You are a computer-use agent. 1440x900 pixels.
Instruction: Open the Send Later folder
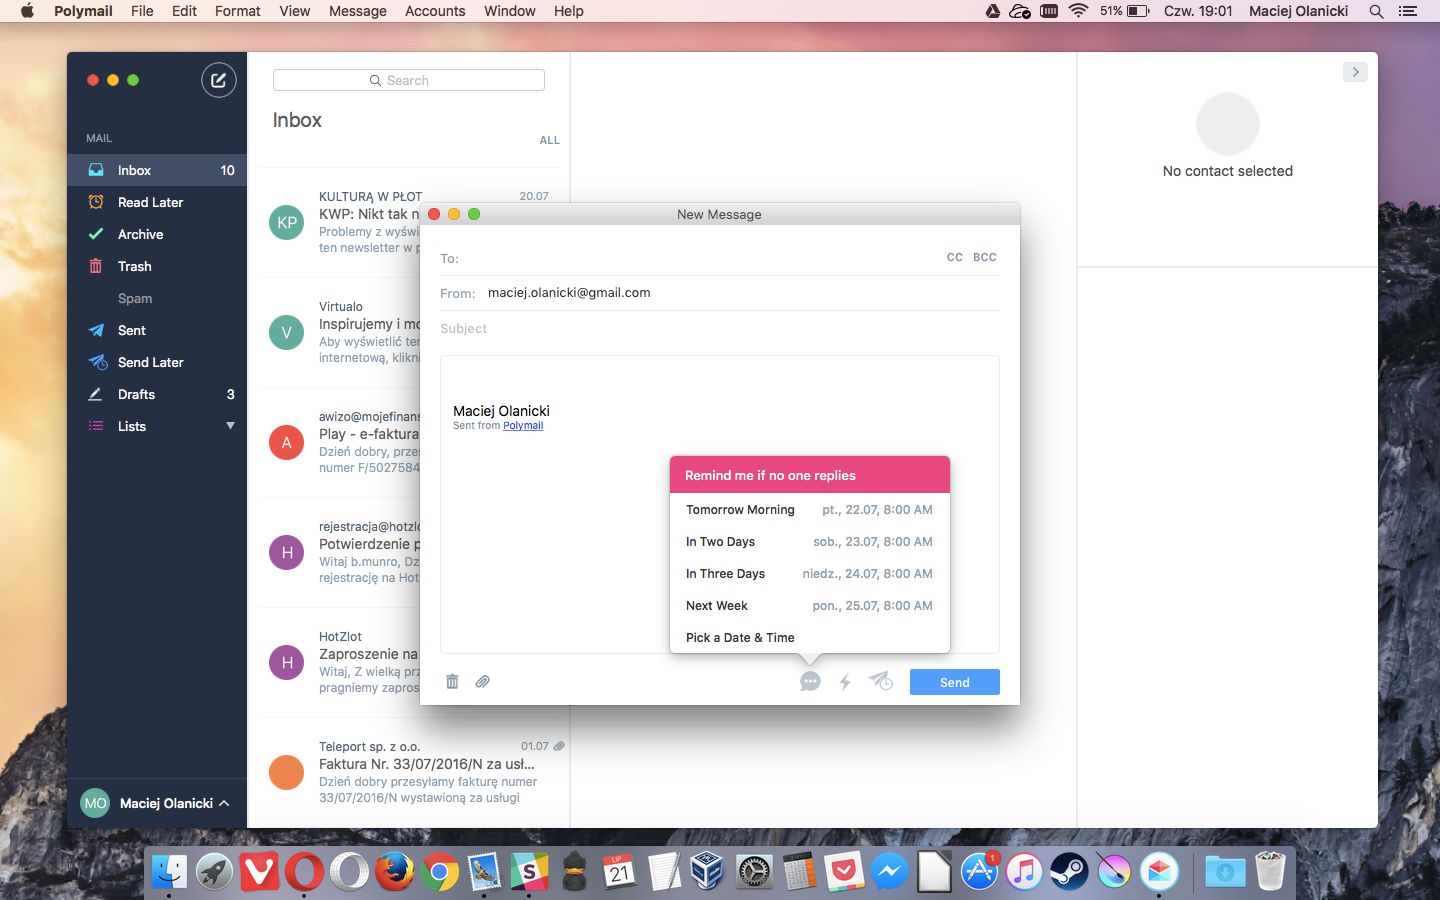click(x=157, y=362)
